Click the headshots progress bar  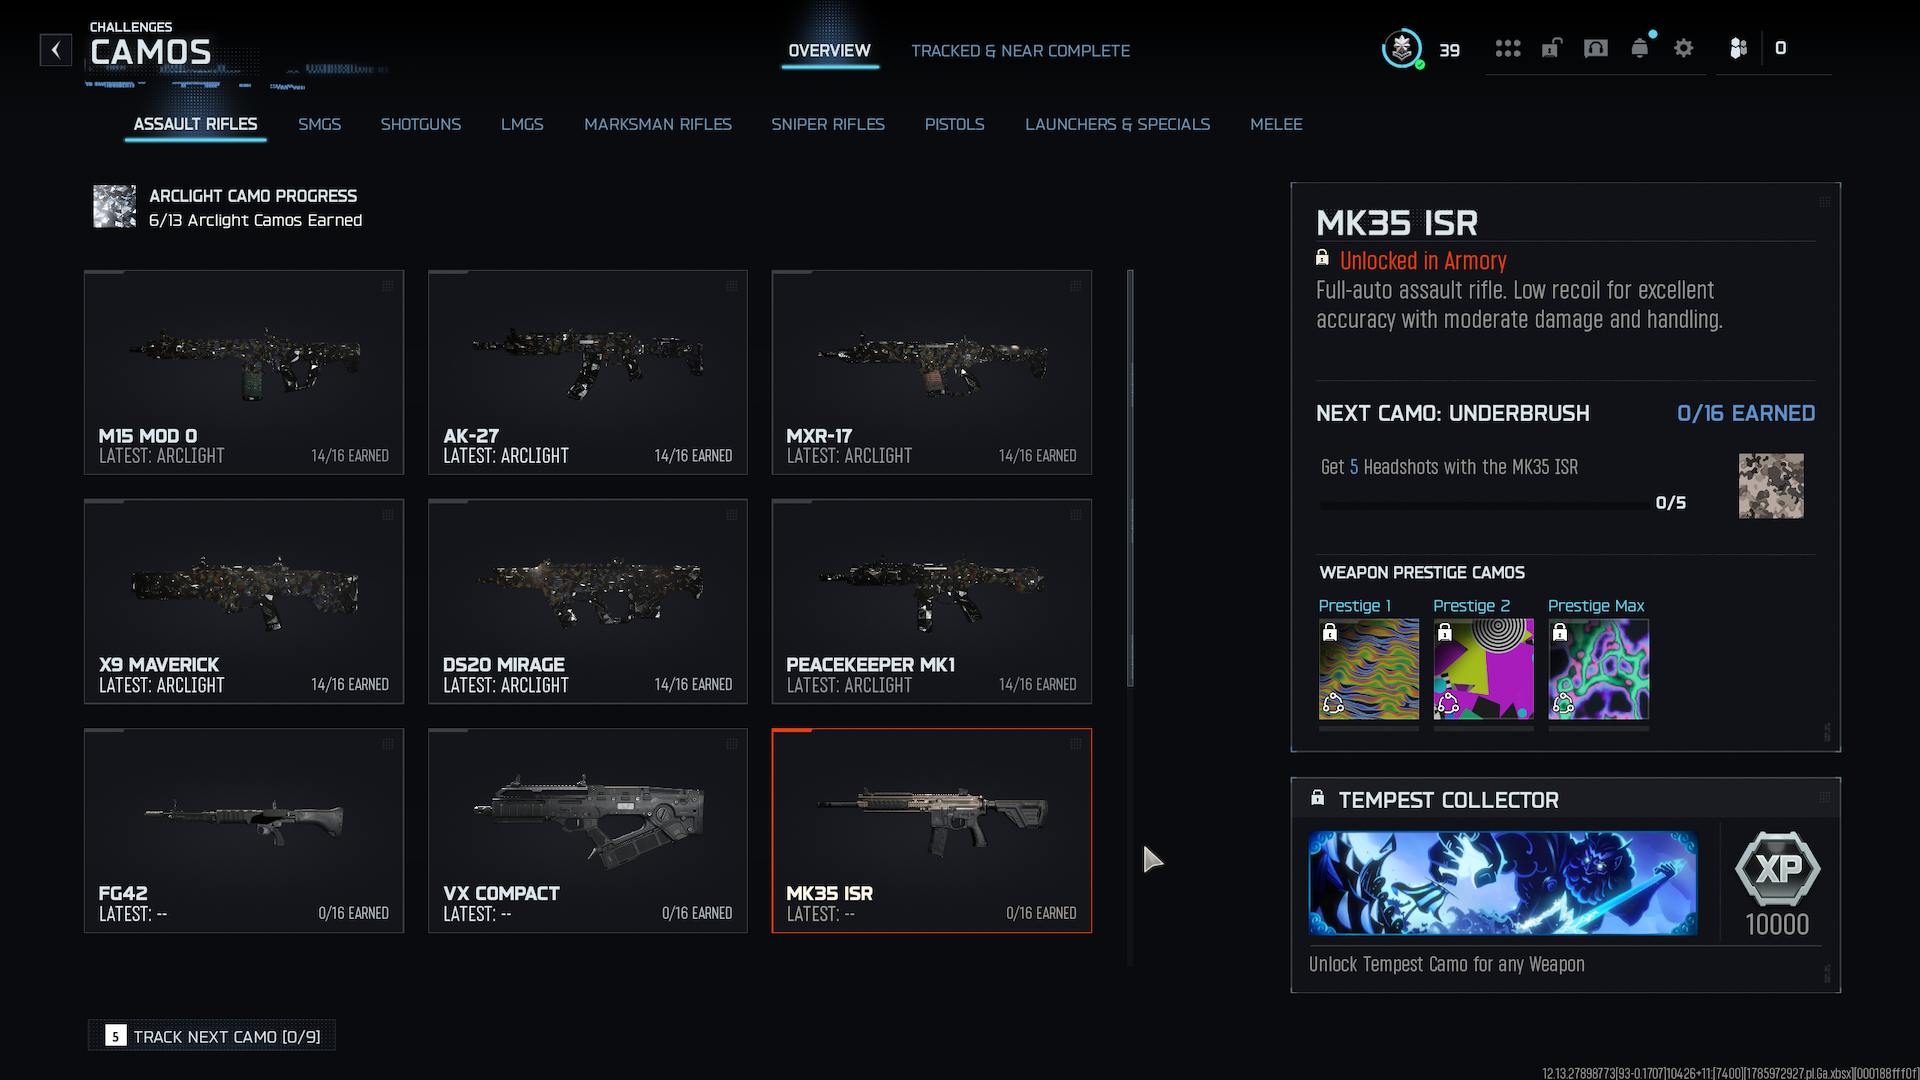(1485, 505)
